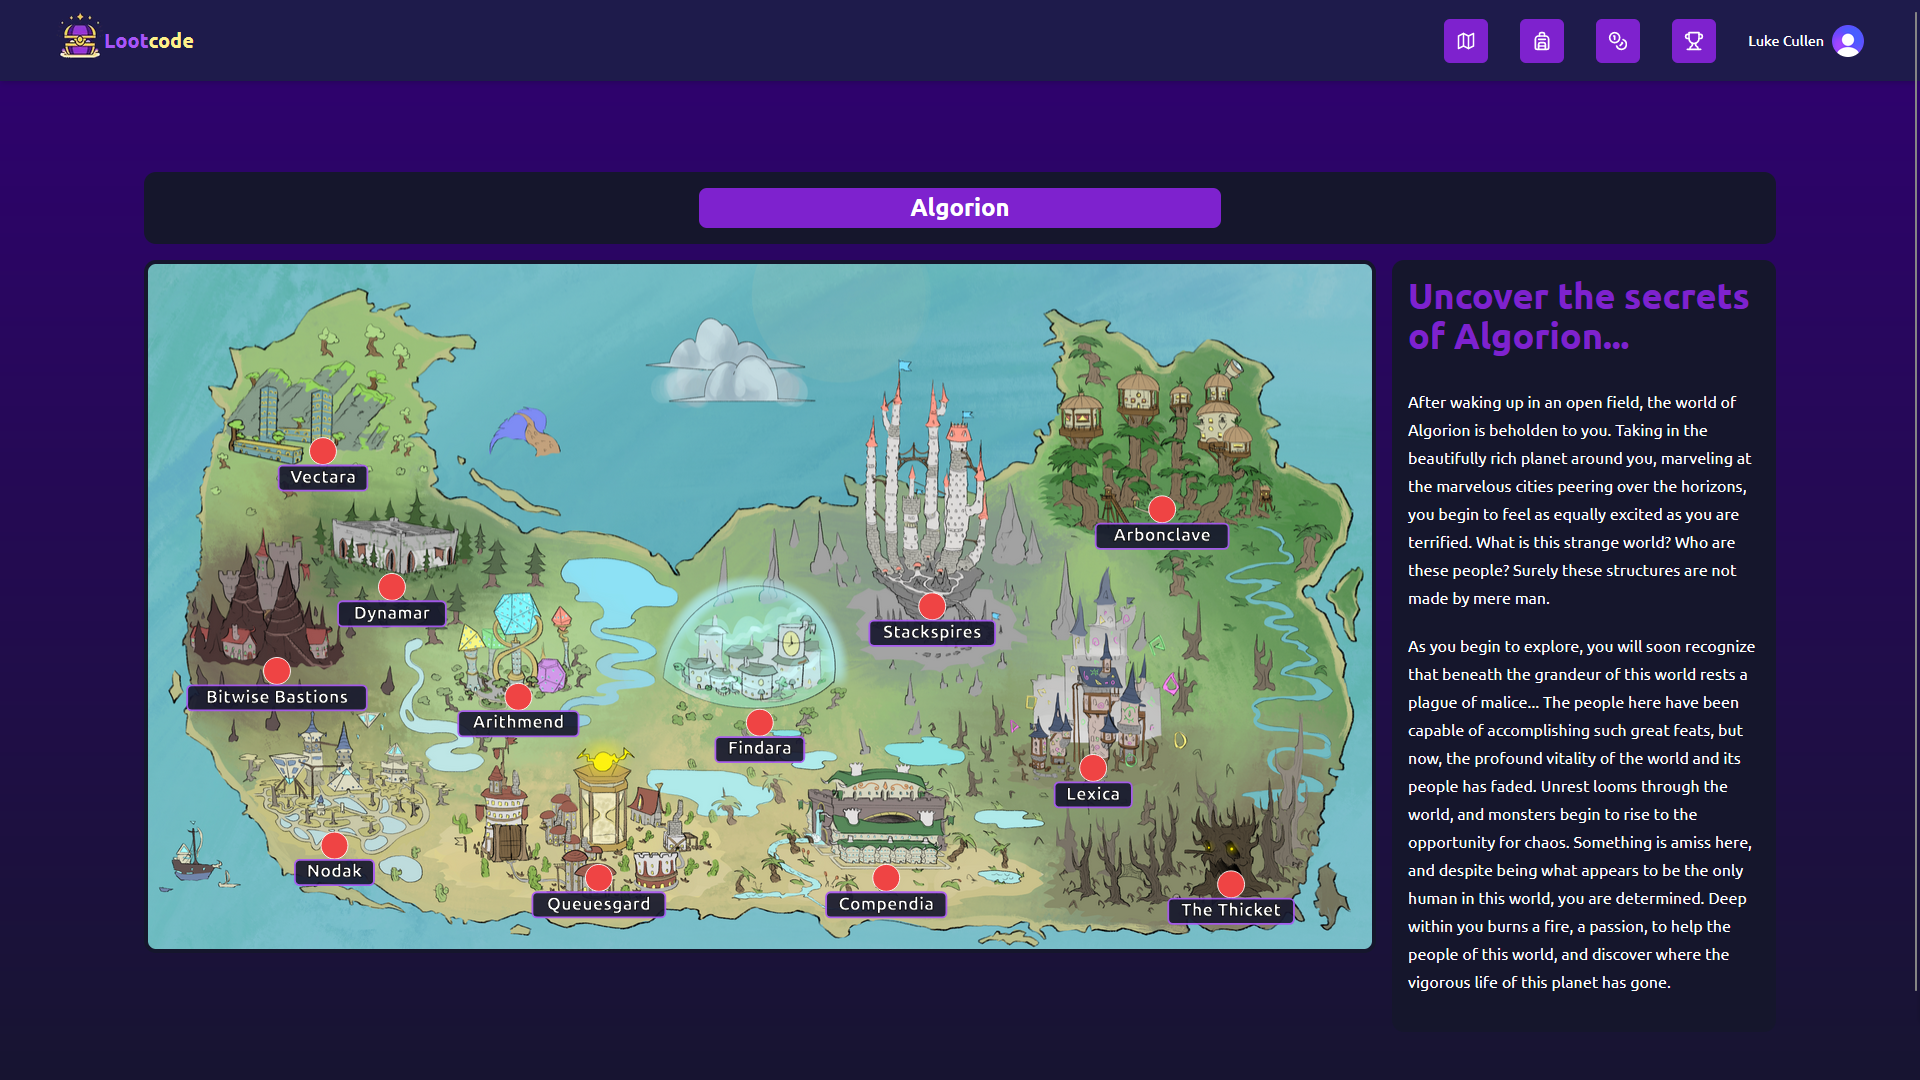Click the Algorion title banner

(959, 208)
